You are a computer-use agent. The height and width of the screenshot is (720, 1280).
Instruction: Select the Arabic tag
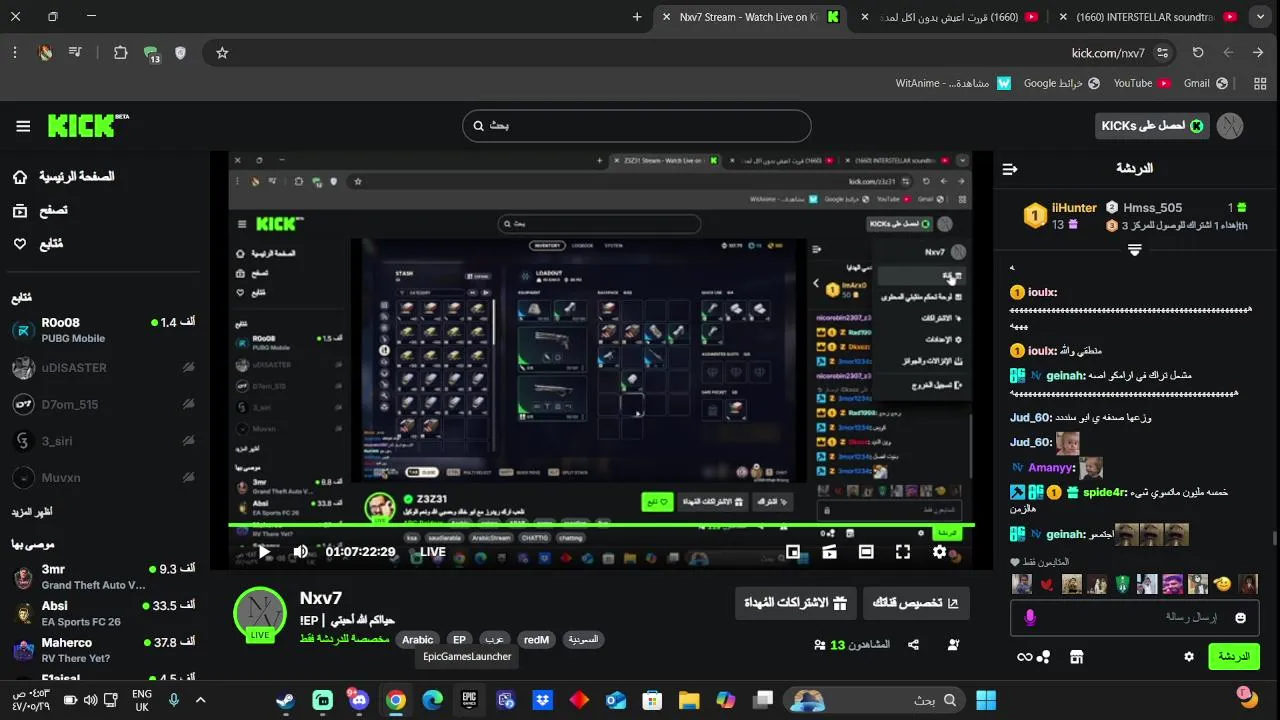(418, 640)
